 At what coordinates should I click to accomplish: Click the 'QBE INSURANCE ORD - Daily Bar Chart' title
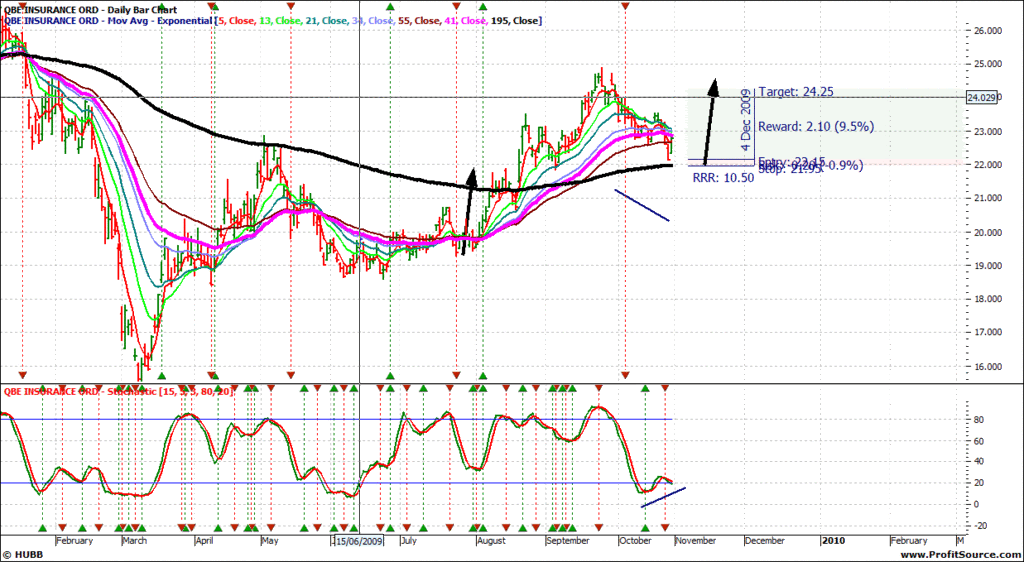tap(91, 10)
